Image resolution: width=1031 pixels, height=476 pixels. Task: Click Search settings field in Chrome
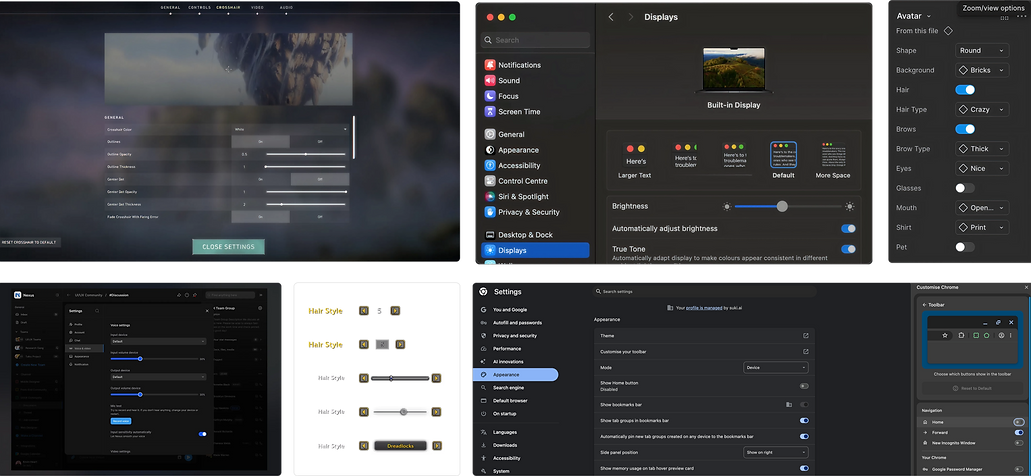coord(704,291)
